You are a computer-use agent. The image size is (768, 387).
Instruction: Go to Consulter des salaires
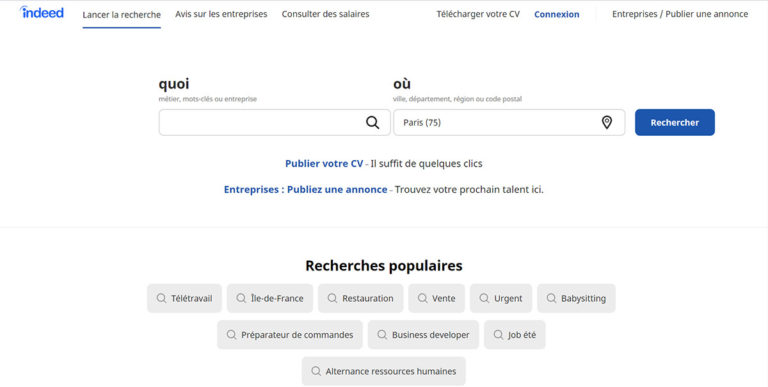(x=326, y=14)
